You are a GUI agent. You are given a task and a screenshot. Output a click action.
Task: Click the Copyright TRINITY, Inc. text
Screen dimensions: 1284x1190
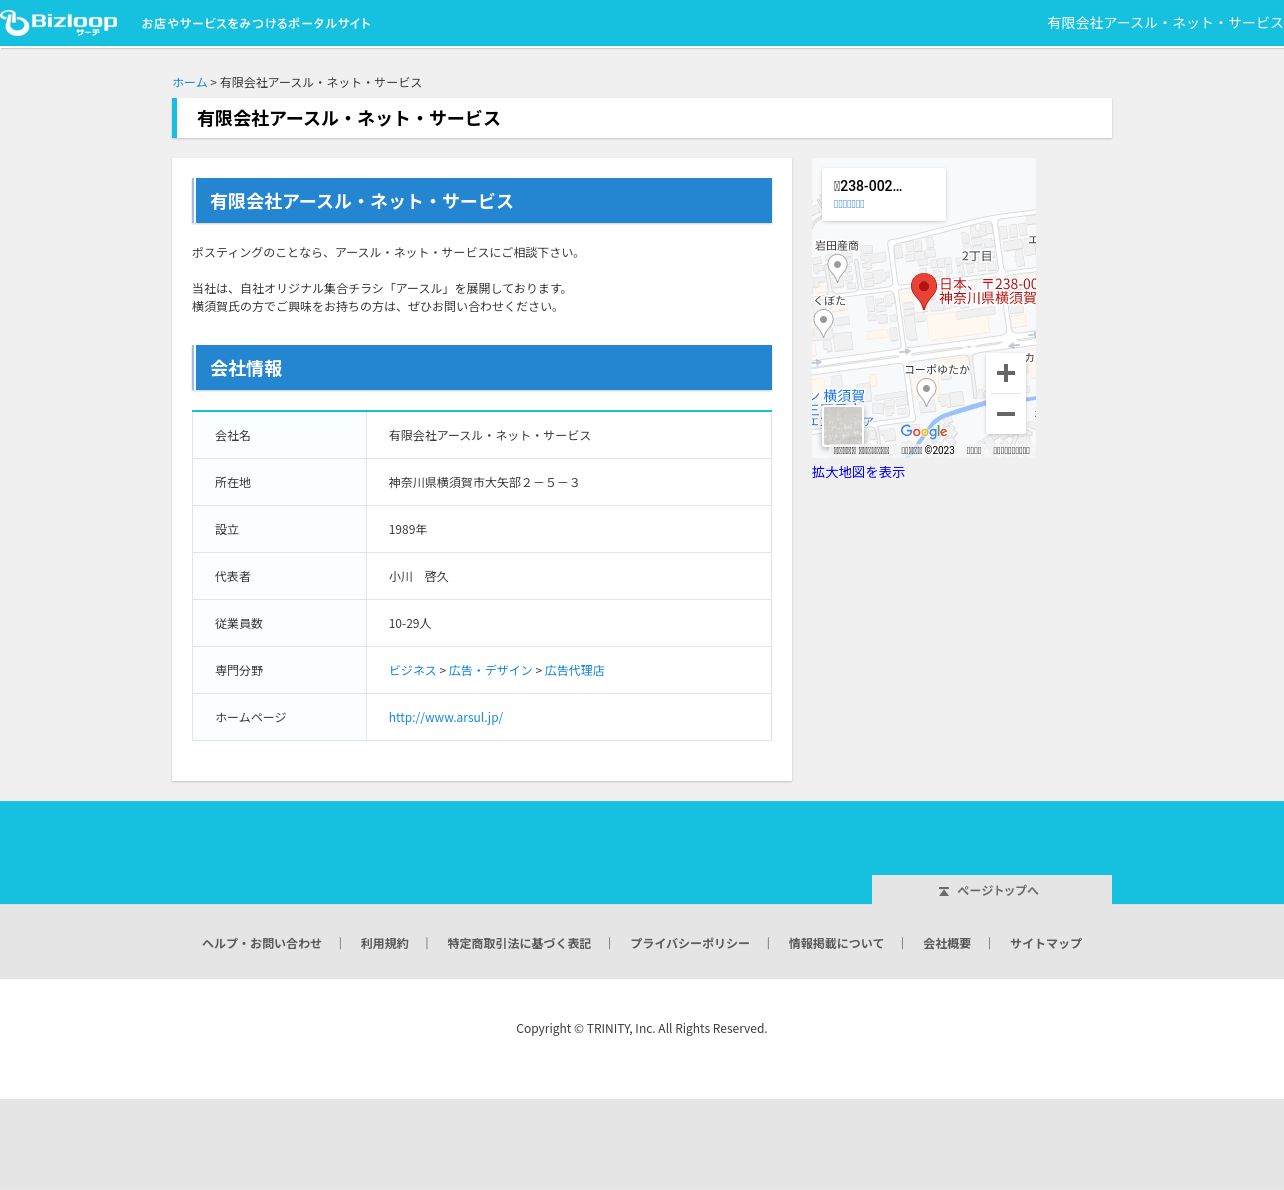(642, 1028)
